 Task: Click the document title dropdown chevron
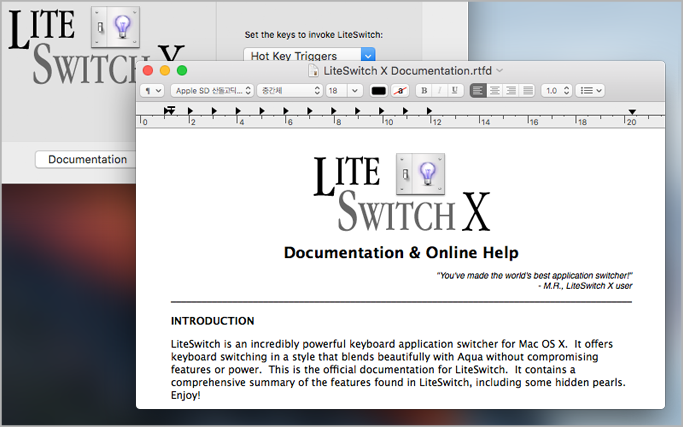point(500,71)
